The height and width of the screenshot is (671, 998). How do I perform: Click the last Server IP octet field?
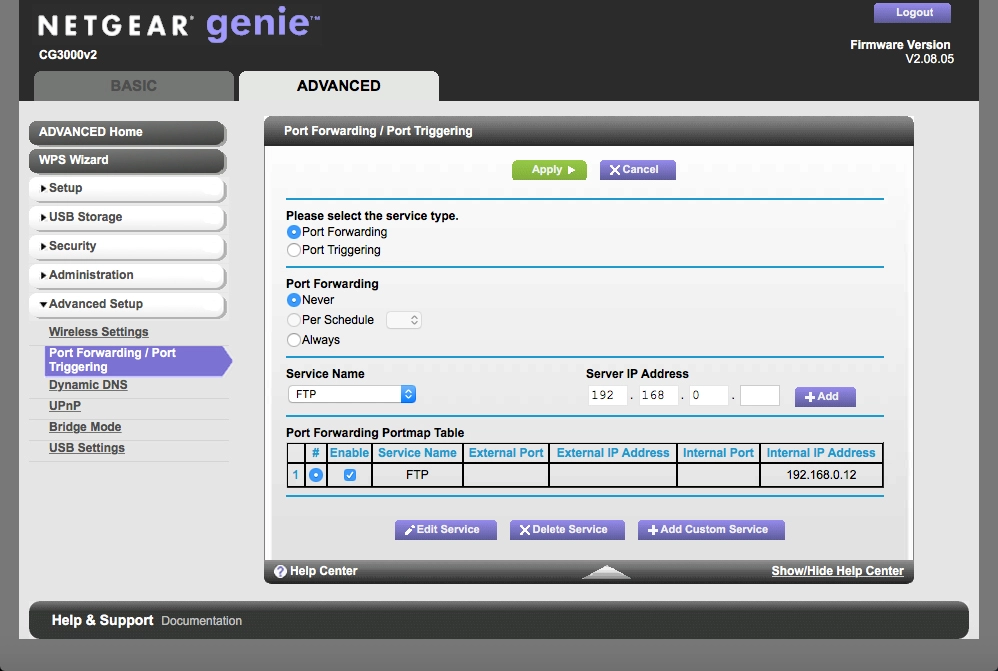760,395
